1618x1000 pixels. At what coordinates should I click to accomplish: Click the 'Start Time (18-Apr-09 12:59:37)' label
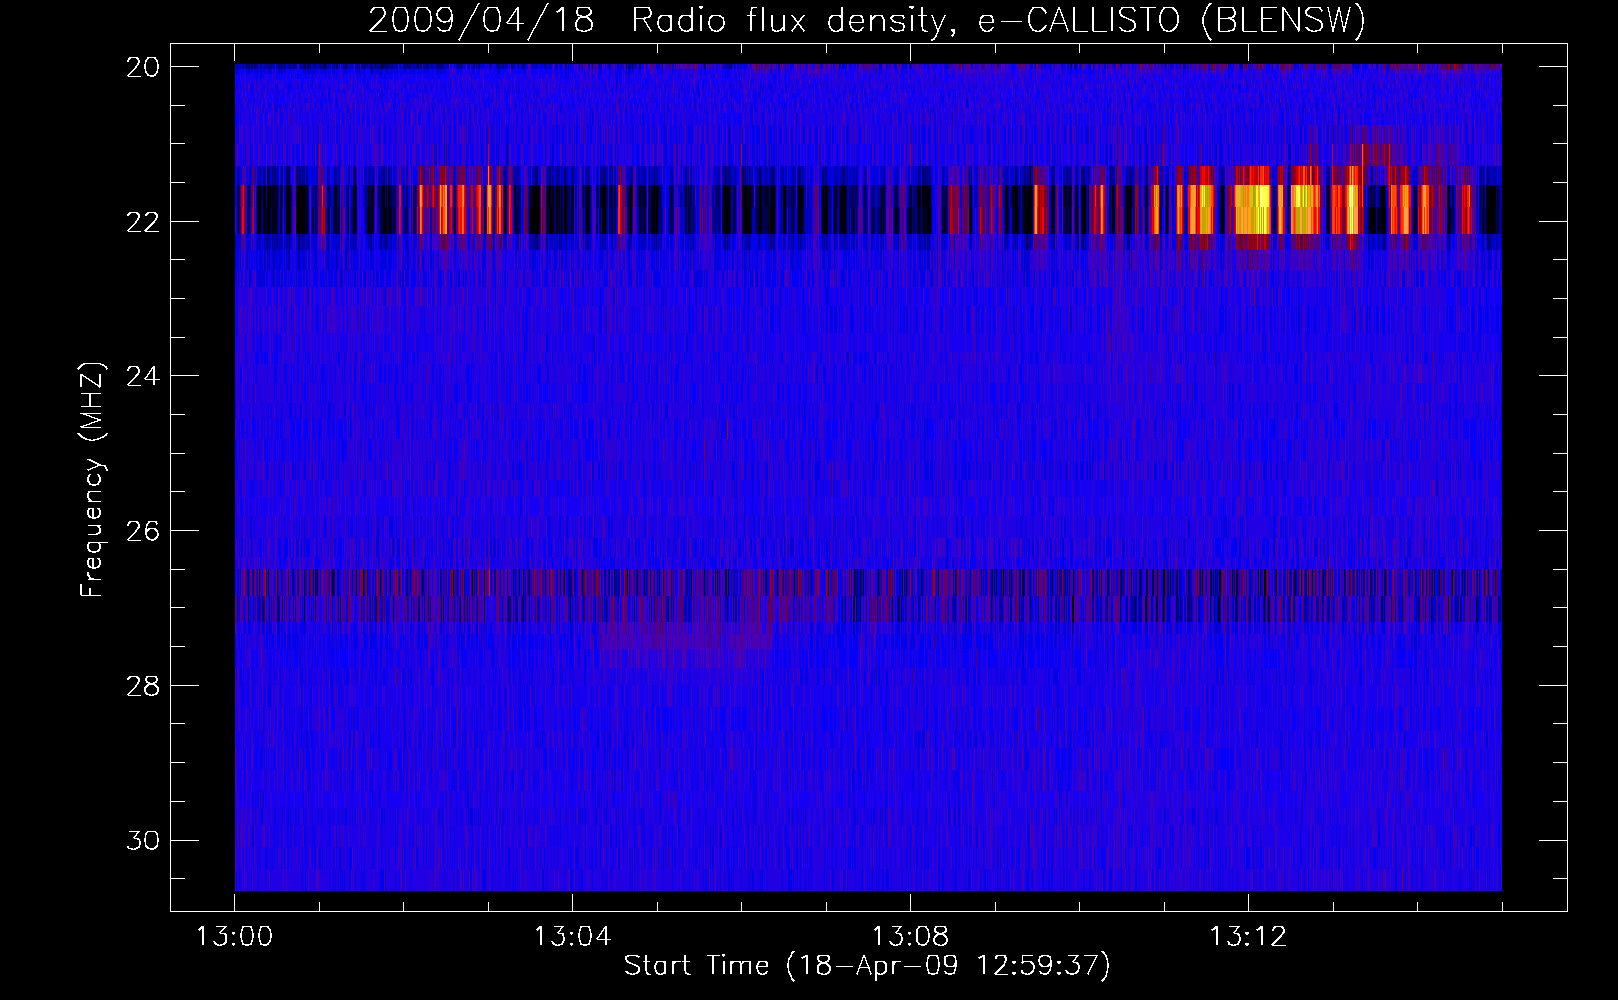point(867,966)
